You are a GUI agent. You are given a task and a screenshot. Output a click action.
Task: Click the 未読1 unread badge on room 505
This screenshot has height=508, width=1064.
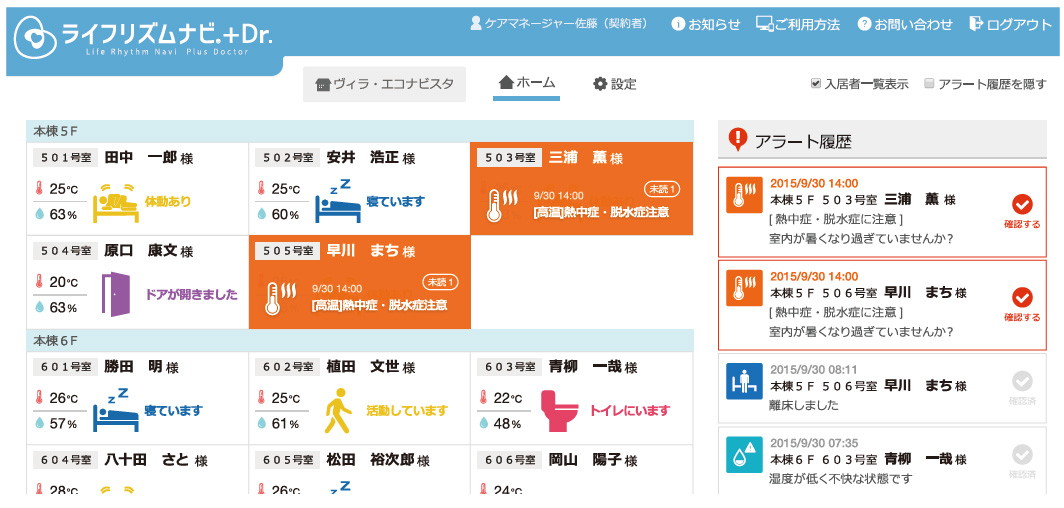[x=440, y=281]
